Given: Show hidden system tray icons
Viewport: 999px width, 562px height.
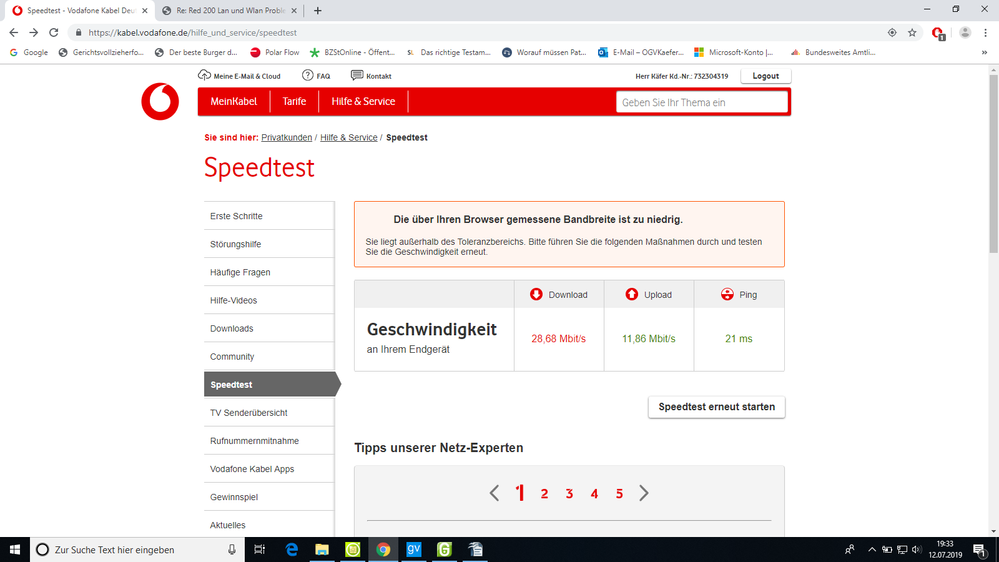Looking at the screenshot, I should coord(871,549).
